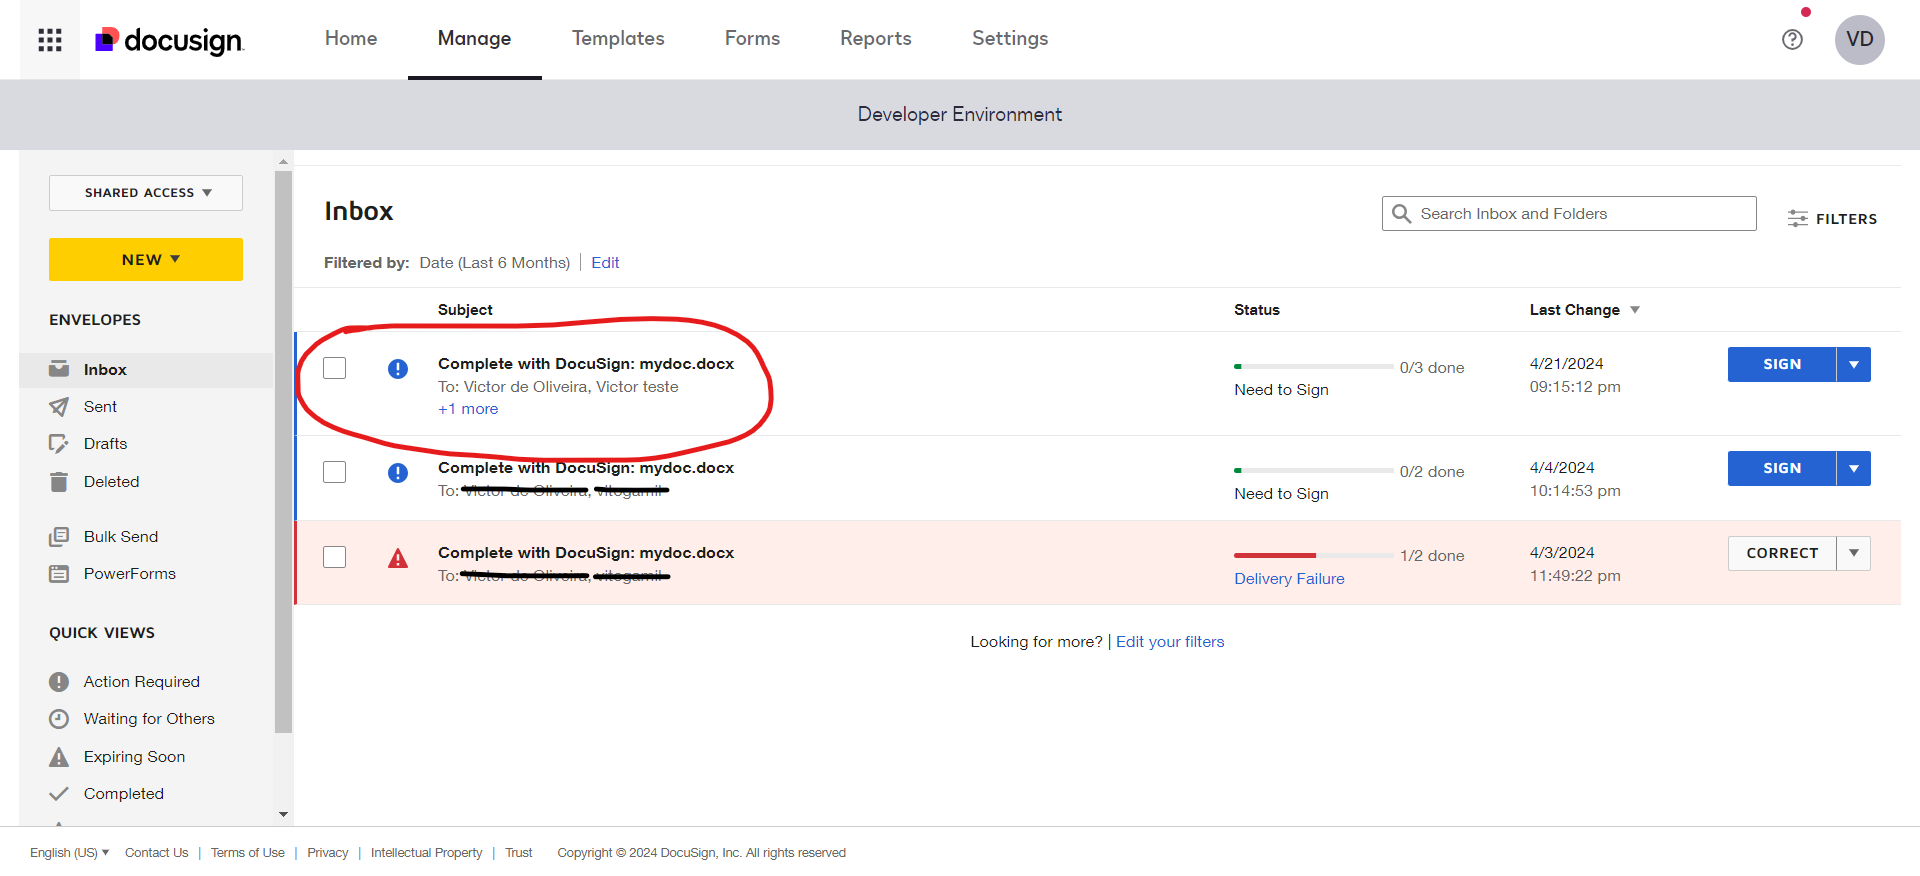This screenshot has height=876, width=1920.
Task: Open the app launcher grid icon
Action: tap(50, 39)
